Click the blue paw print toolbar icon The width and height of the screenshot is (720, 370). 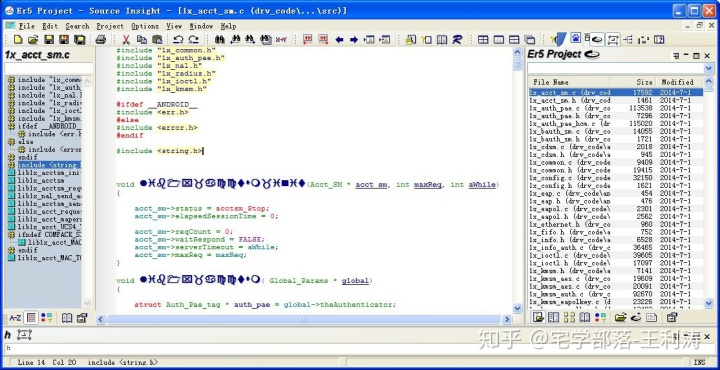[575, 37]
